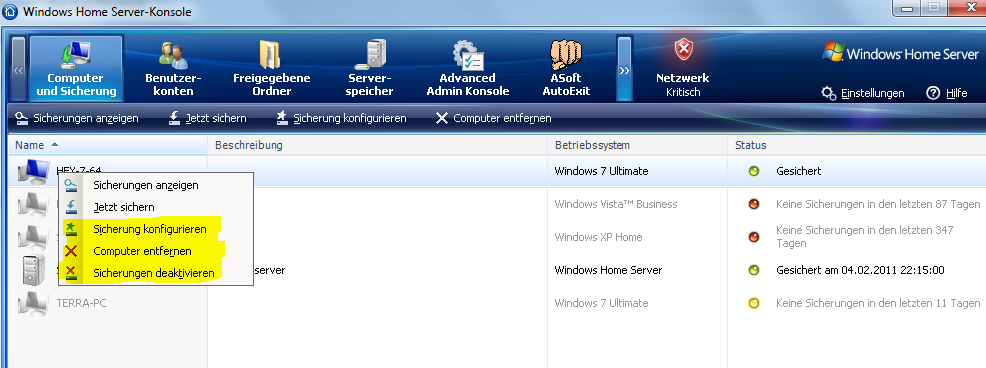Image resolution: width=986 pixels, height=368 pixels.
Task: Click red status dot for 347 Tagen
Action: pyautogui.click(x=754, y=237)
